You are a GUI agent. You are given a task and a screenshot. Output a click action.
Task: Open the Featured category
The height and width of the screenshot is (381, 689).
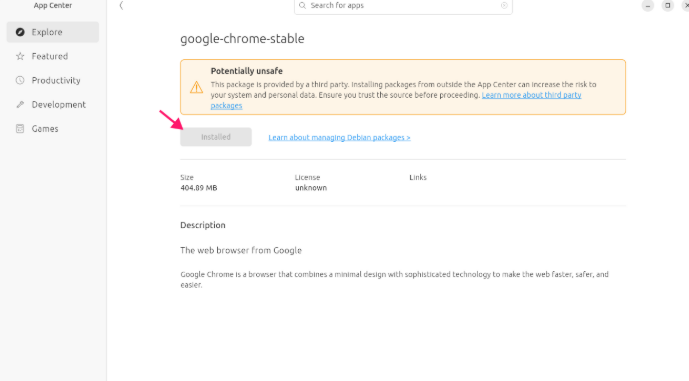[53, 56]
